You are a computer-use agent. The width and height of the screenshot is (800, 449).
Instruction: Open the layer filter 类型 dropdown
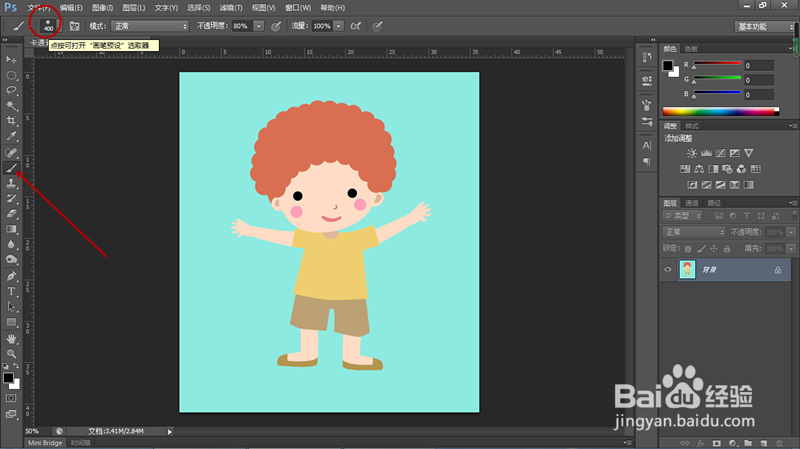pyautogui.click(x=683, y=216)
